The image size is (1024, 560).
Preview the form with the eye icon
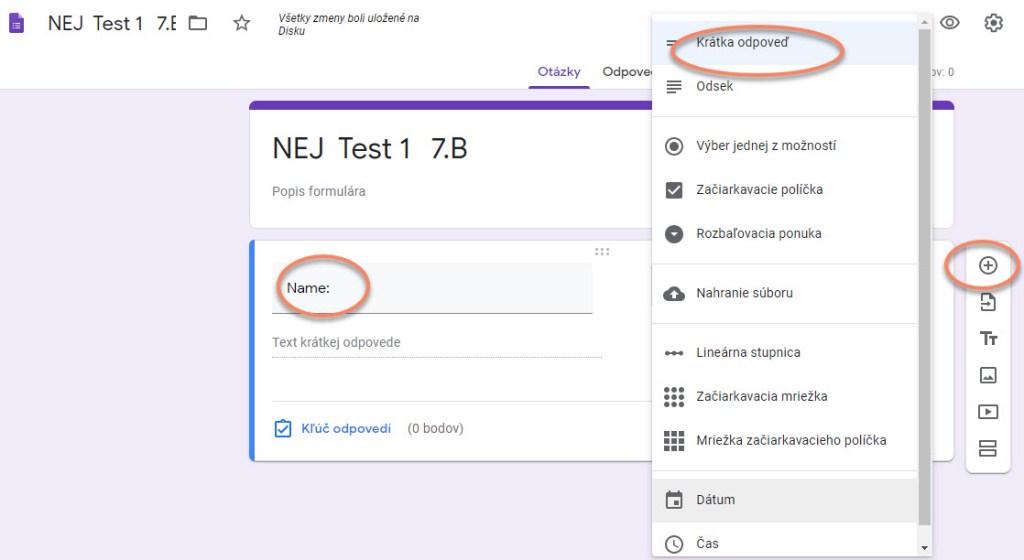[950, 23]
